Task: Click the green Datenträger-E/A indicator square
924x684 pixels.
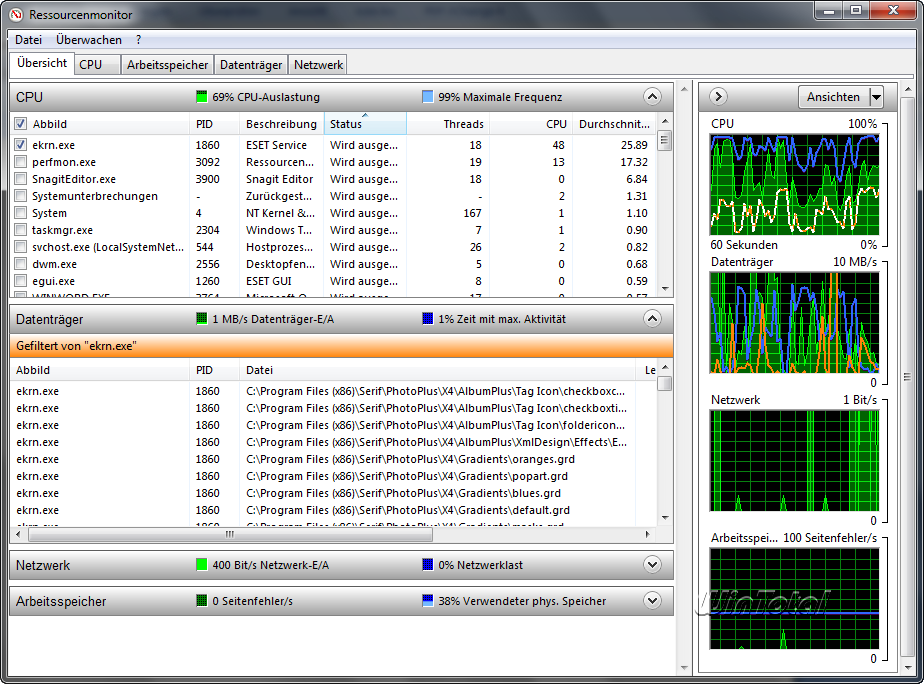Action: [202, 319]
